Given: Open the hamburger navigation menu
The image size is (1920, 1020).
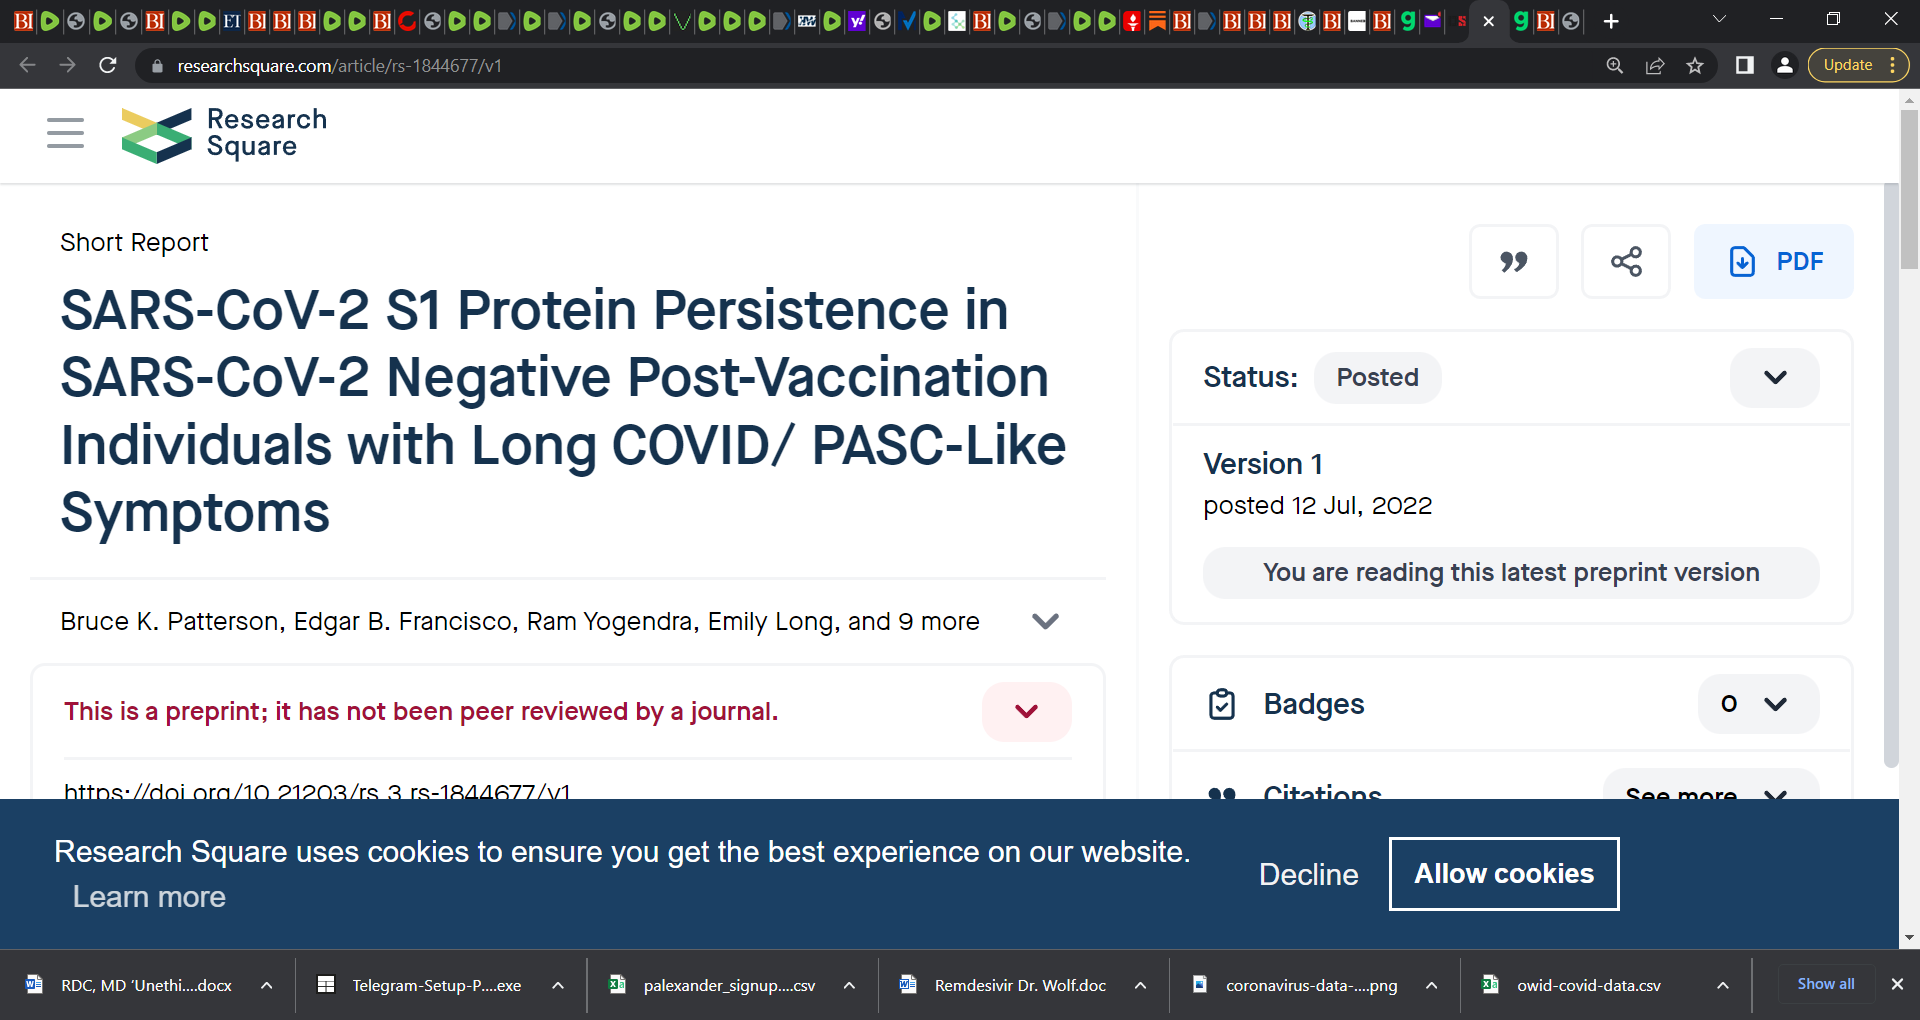Looking at the screenshot, I should tap(66, 133).
